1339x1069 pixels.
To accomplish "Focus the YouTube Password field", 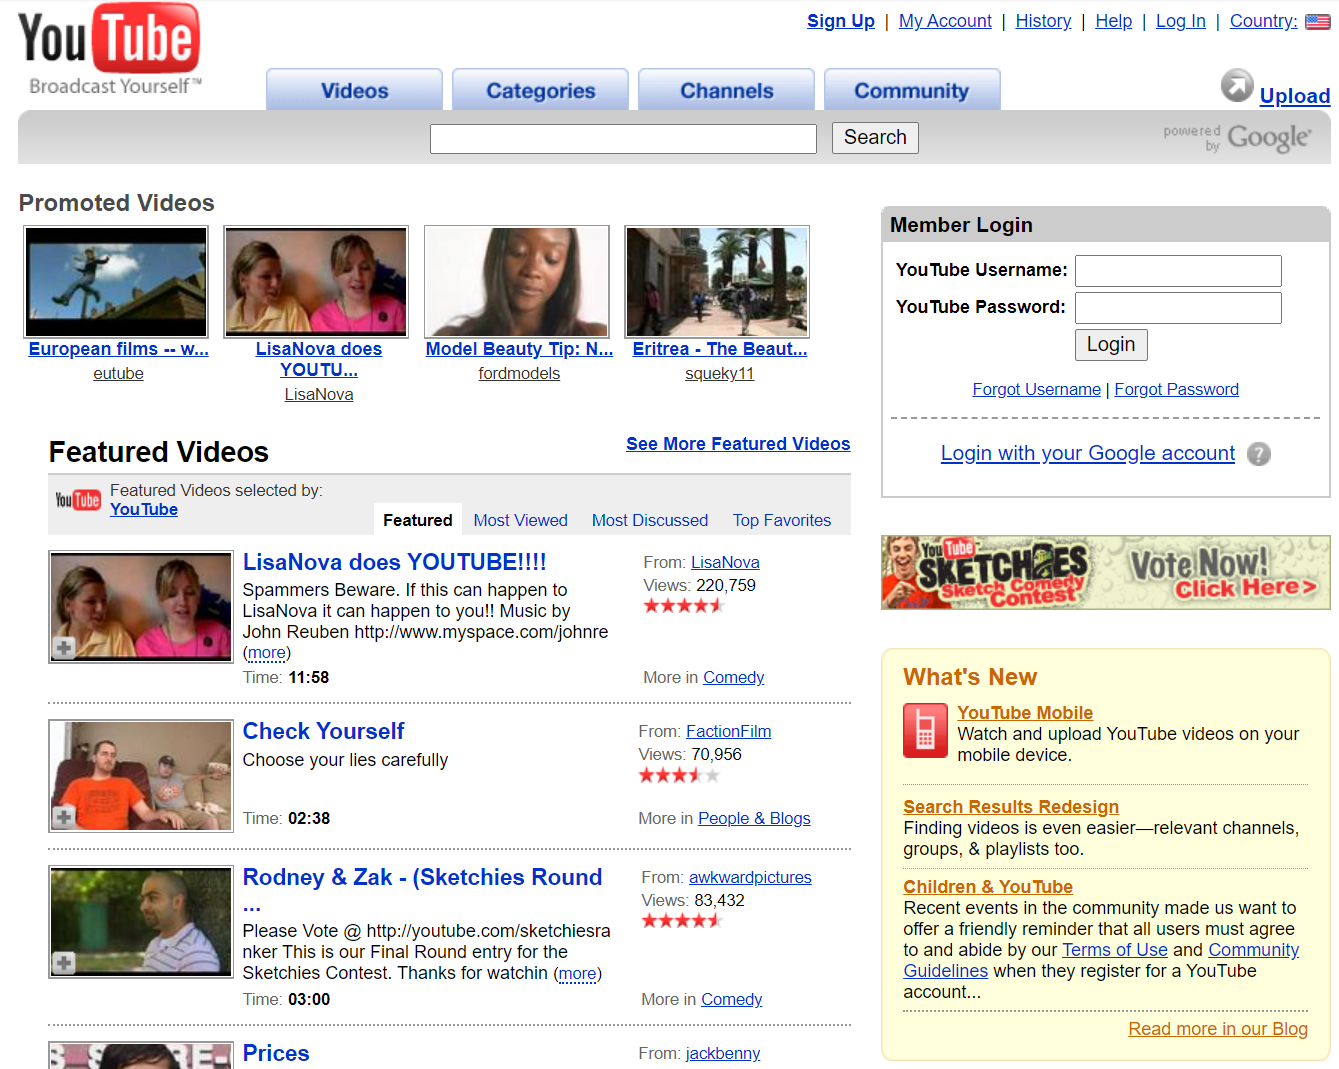I will click(x=1178, y=308).
